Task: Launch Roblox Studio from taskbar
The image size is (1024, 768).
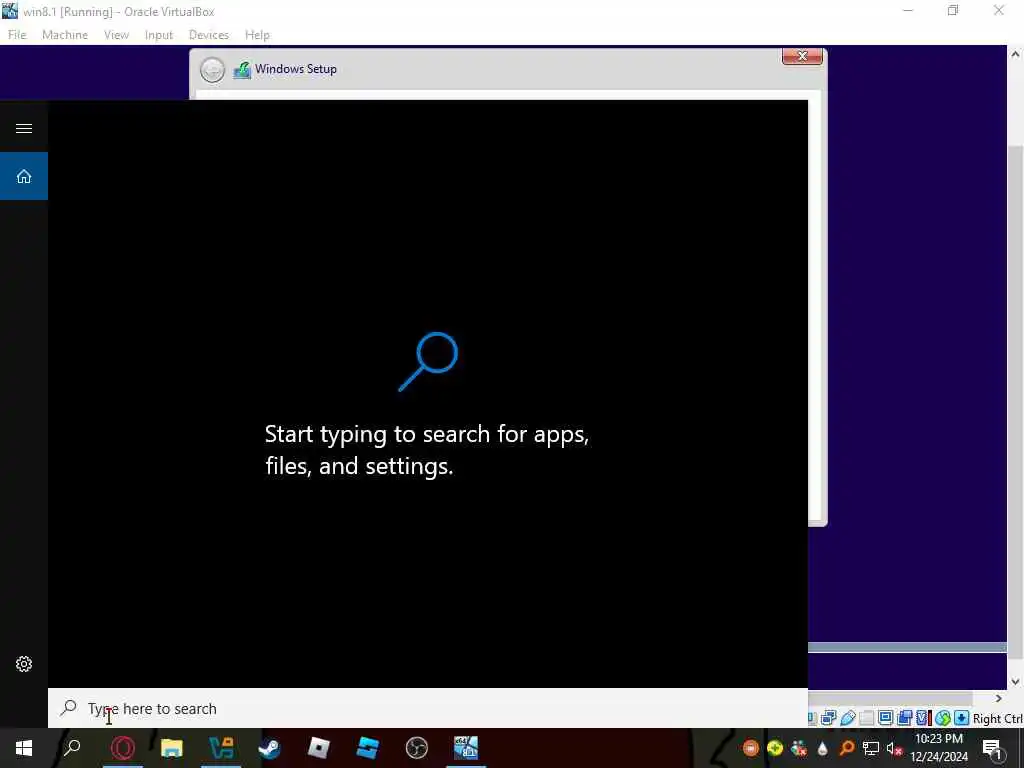Action: click(368, 748)
